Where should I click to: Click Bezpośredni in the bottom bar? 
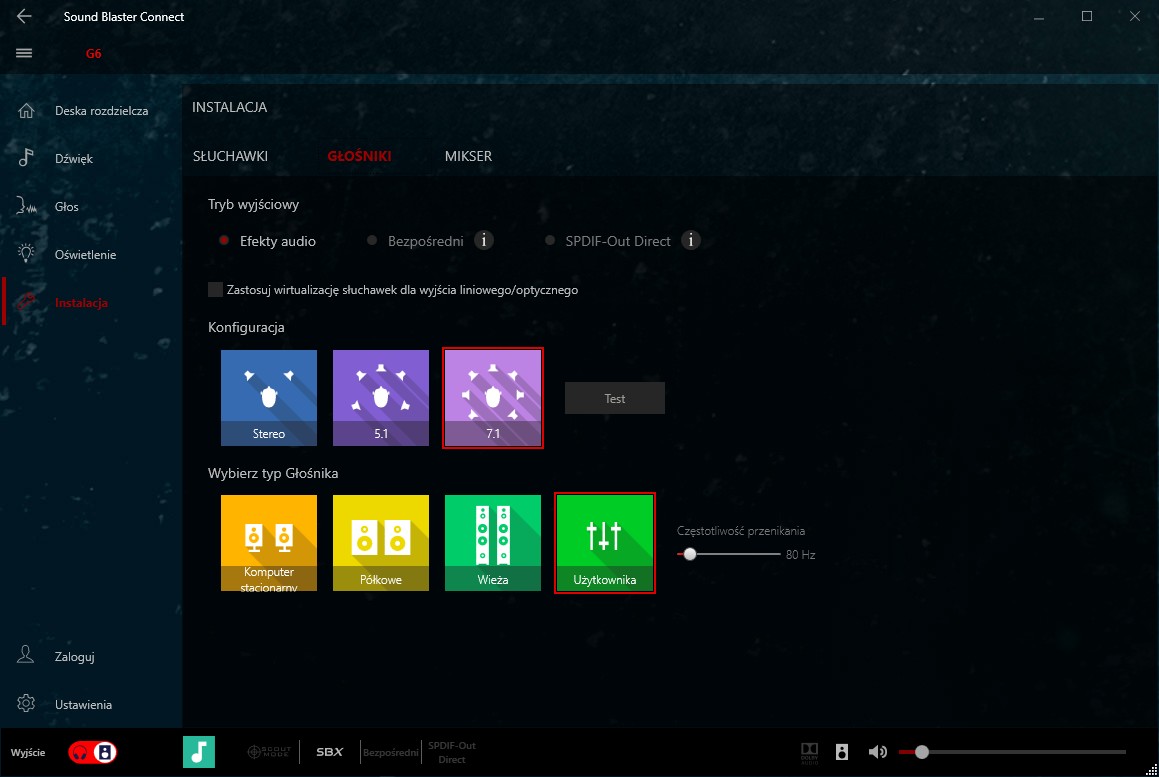(391, 753)
